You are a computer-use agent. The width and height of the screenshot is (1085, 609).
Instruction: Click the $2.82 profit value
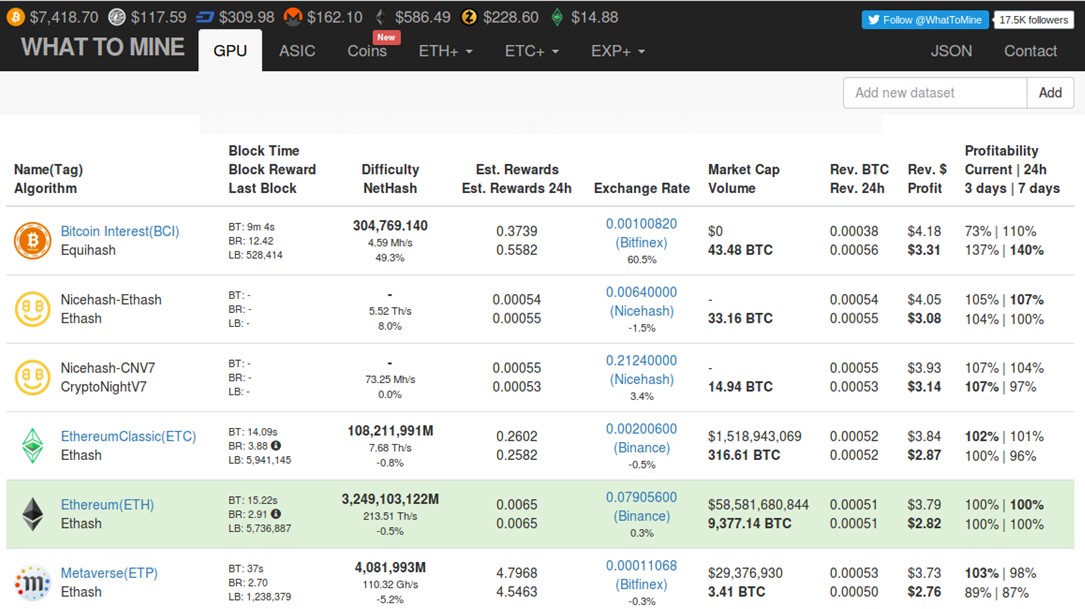[x=924, y=524]
